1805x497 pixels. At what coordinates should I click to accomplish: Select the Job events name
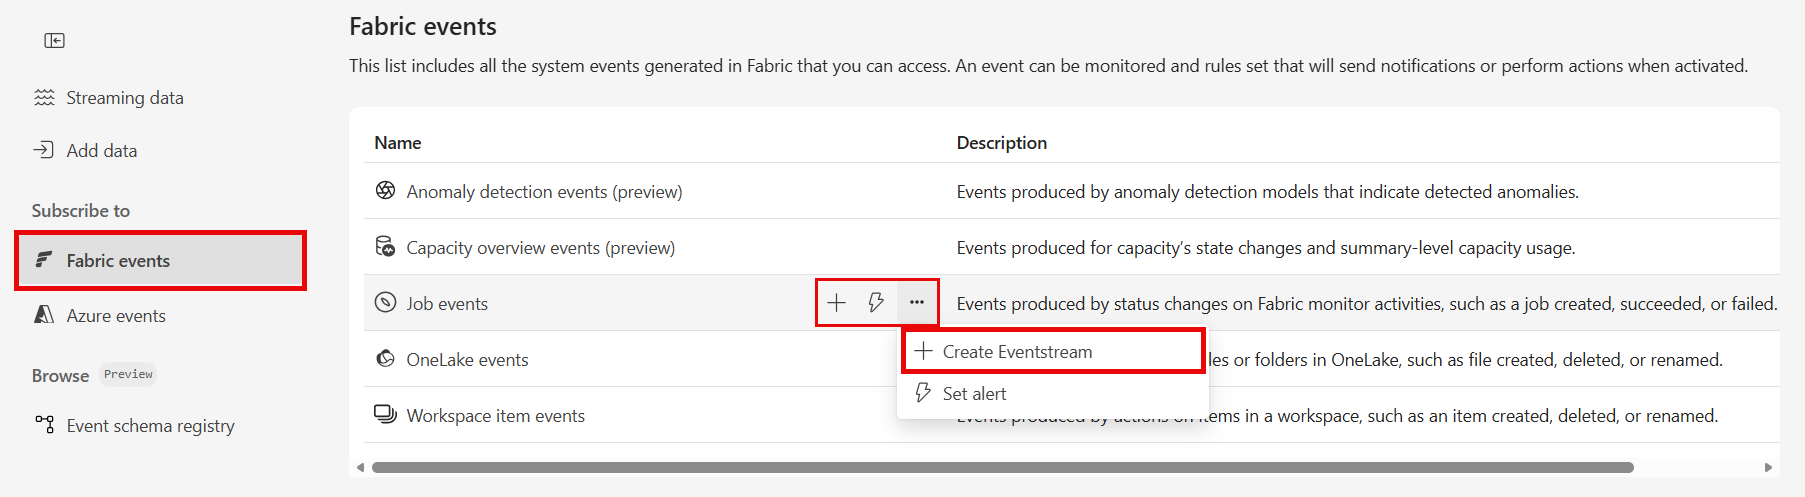tap(447, 304)
